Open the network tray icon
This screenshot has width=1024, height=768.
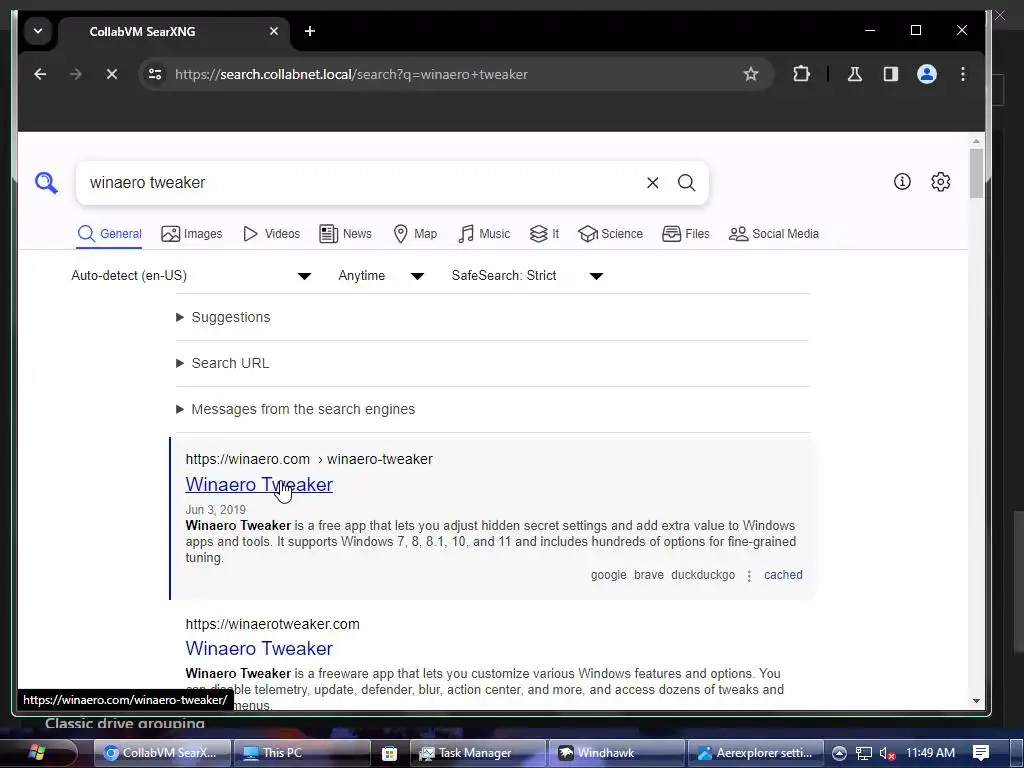click(864, 754)
